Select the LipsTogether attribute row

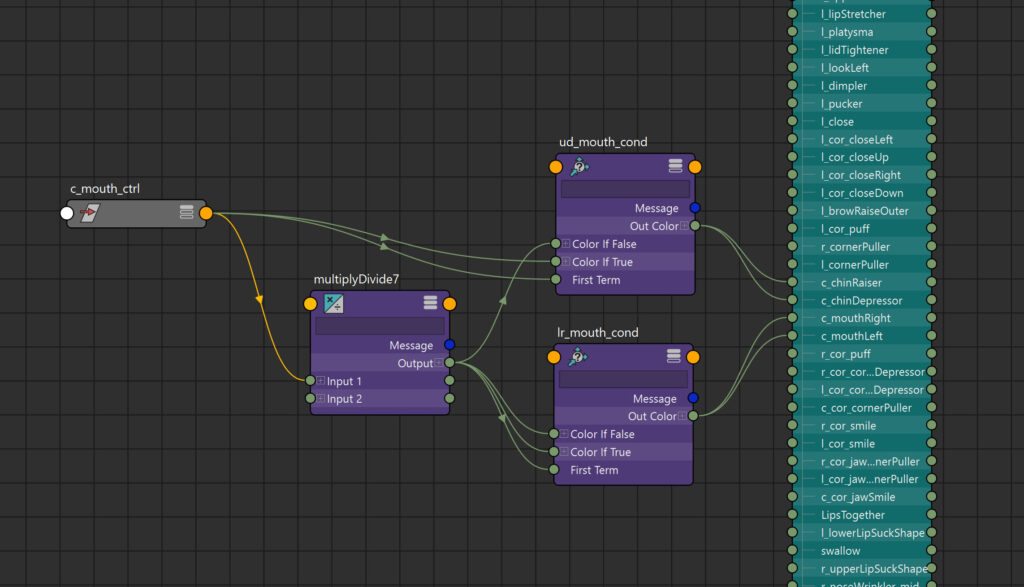(x=862, y=515)
